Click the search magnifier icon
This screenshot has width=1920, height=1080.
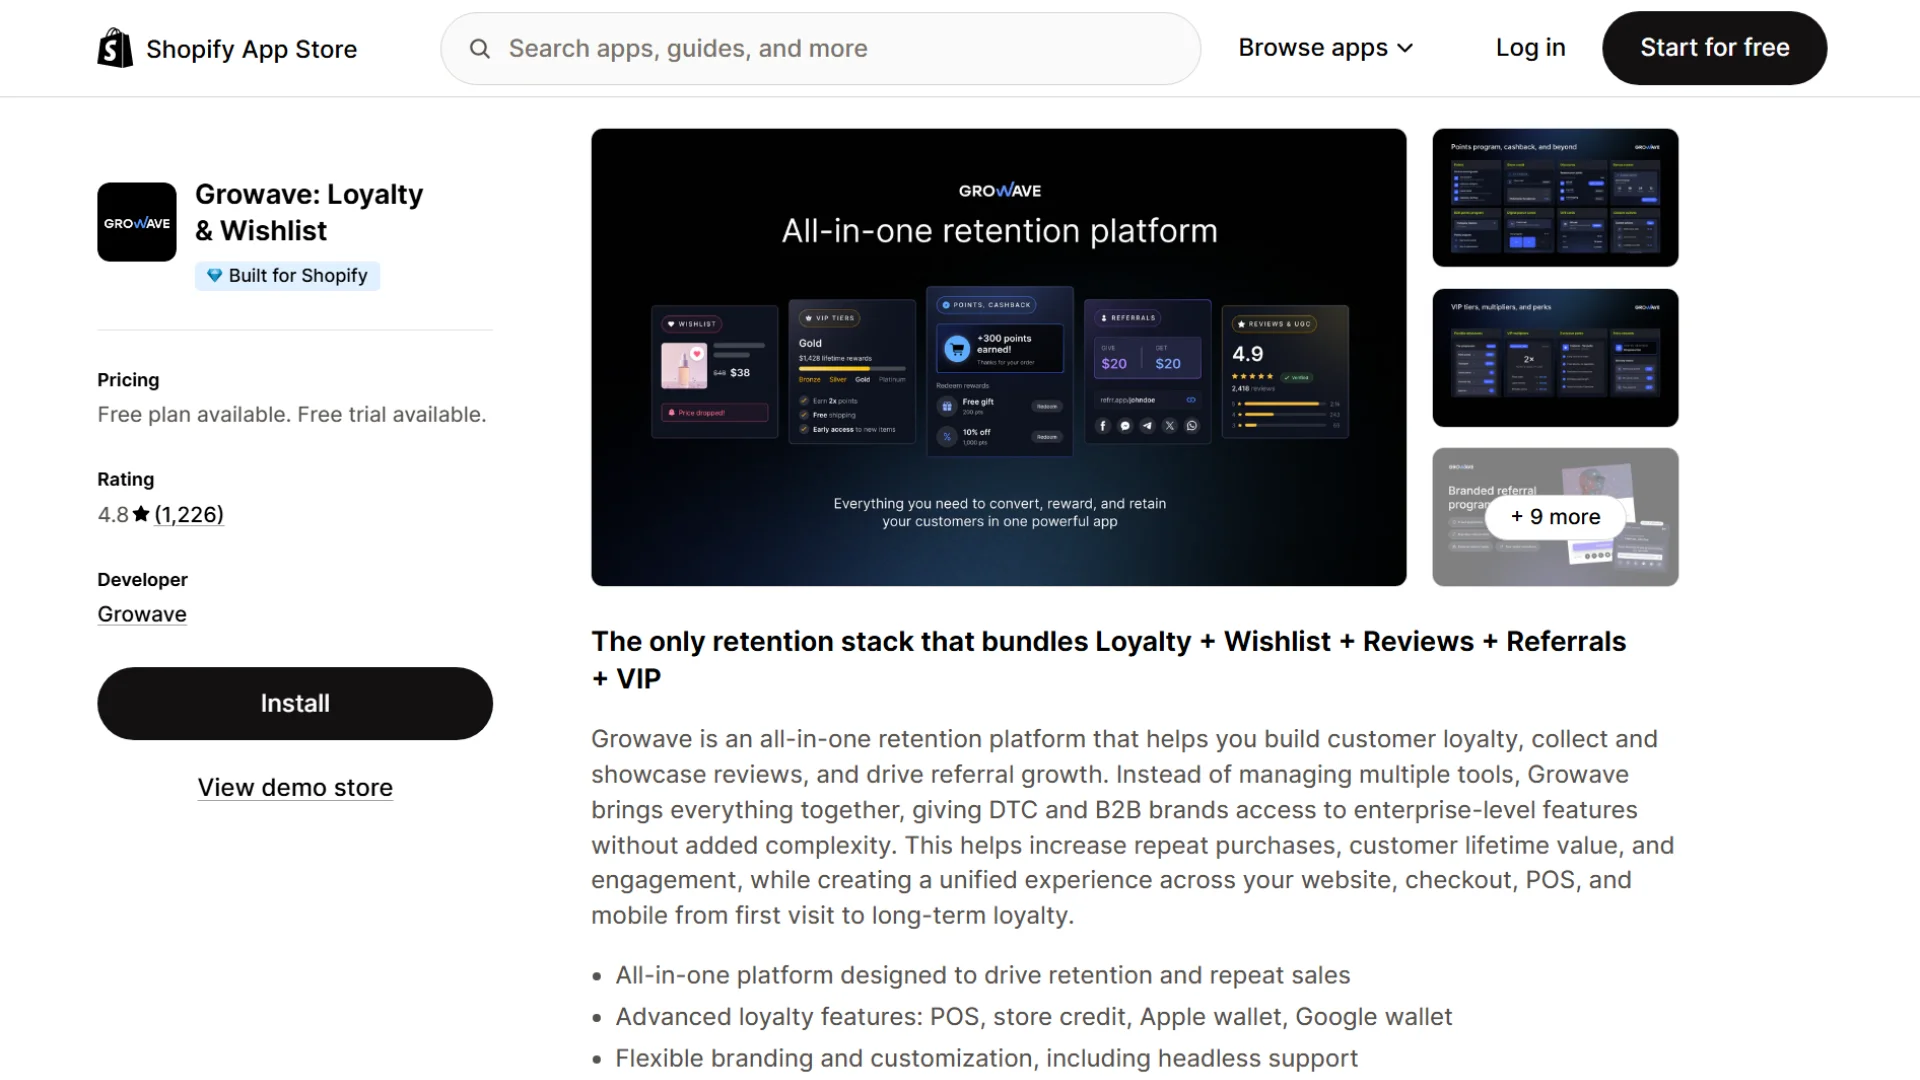click(480, 48)
